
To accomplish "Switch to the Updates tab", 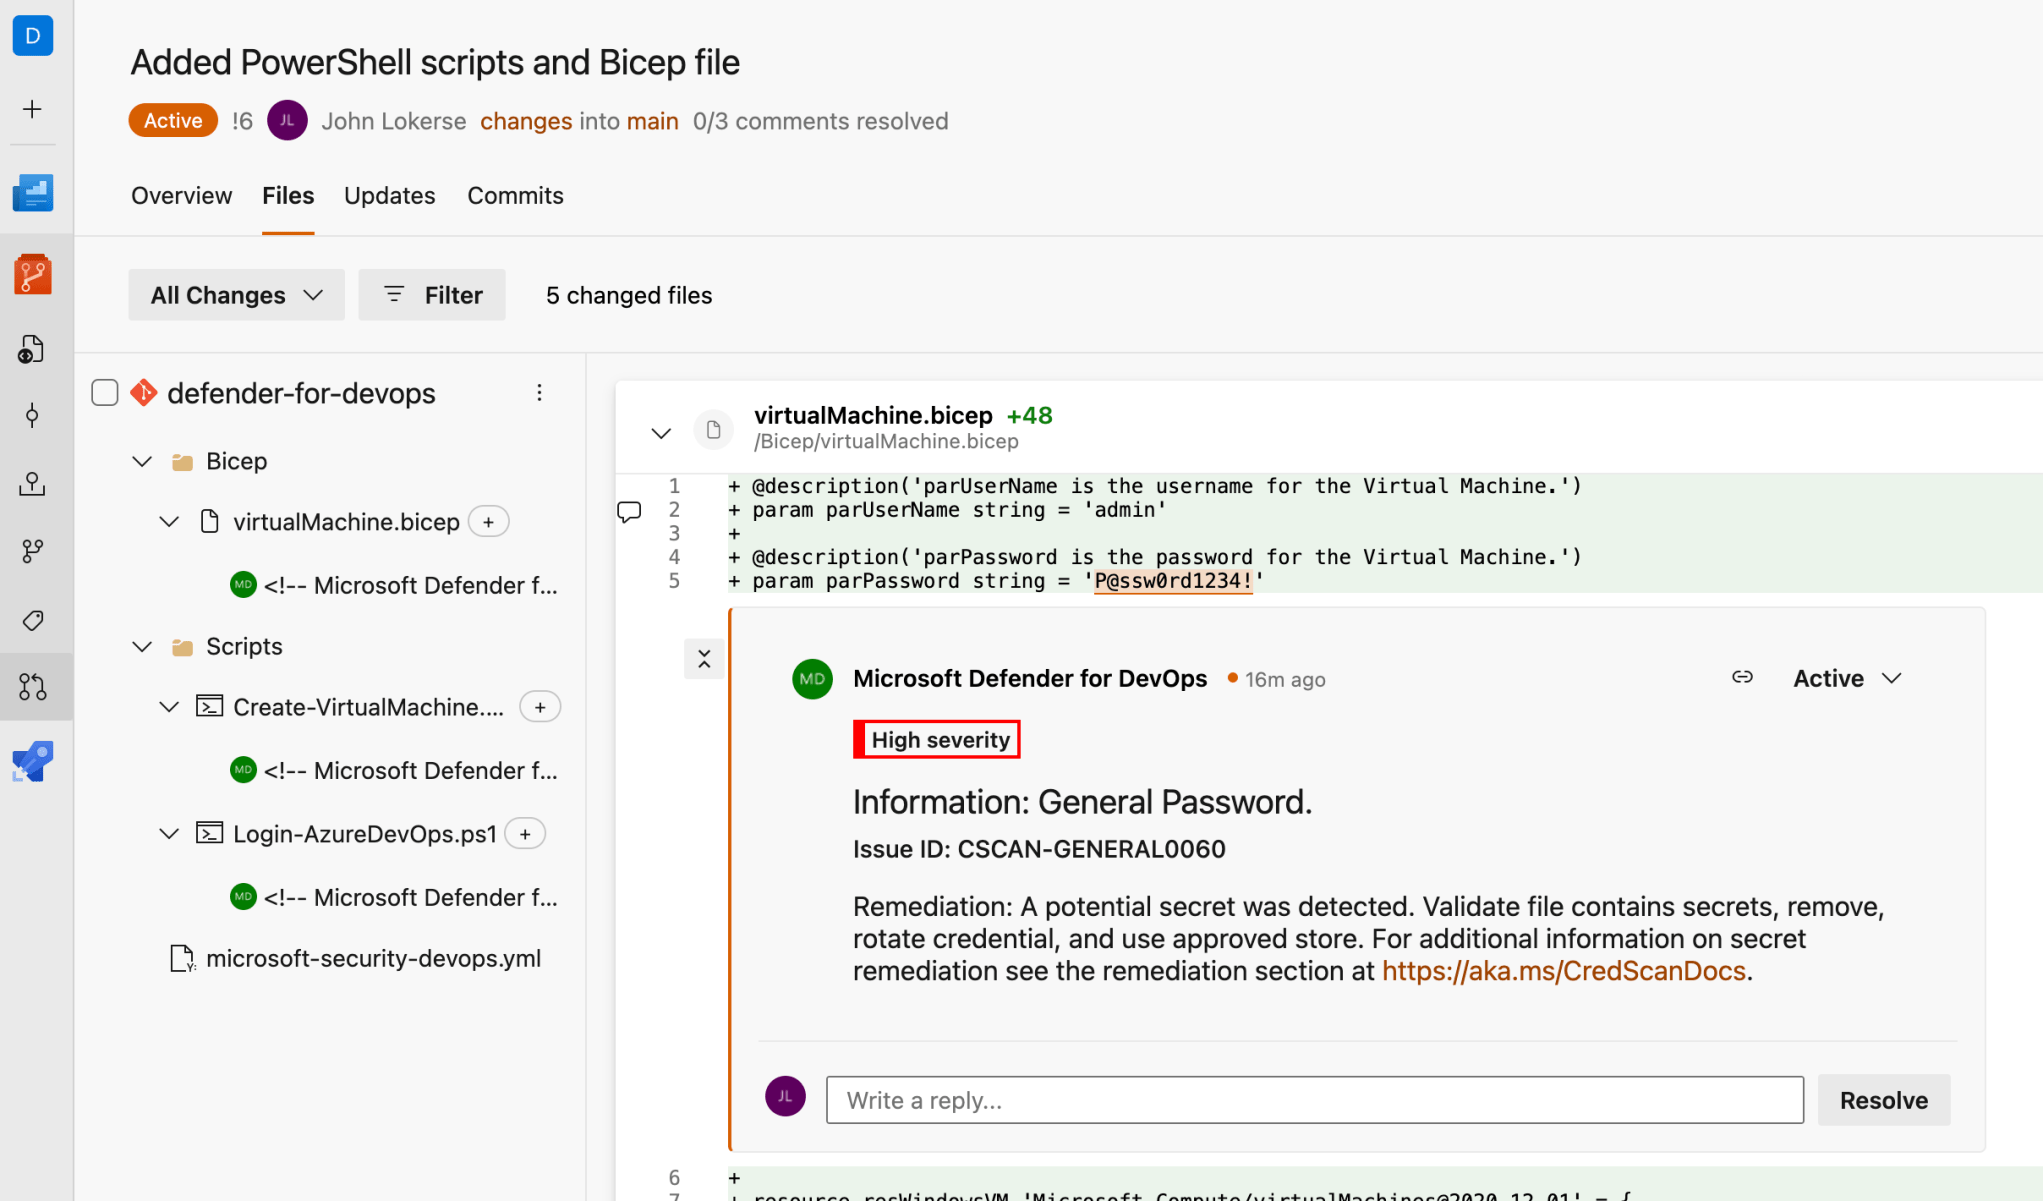I will (x=389, y=196).
